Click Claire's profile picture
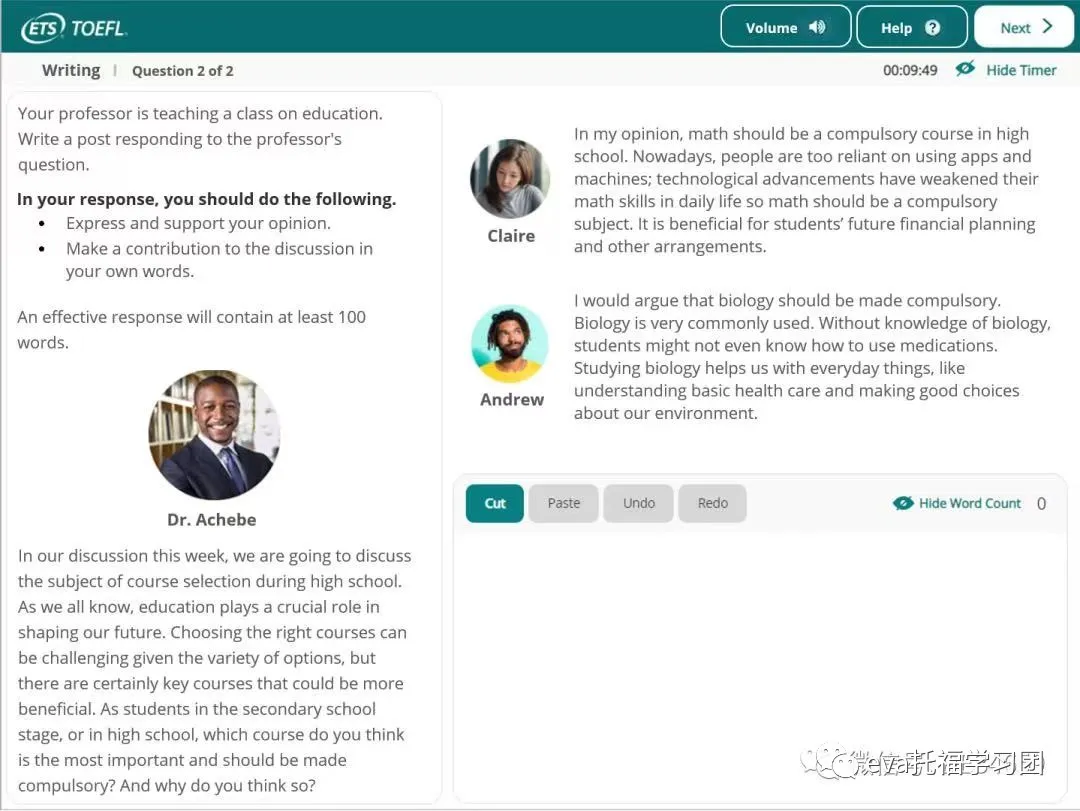Image resolution: width=1080 pixels, height=811 pixels. pos(510,179)
